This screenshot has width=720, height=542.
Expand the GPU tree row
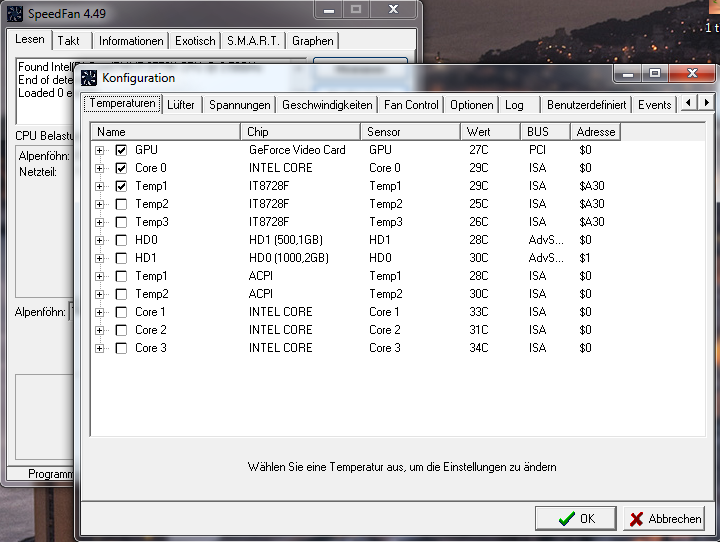click(99, 150)
